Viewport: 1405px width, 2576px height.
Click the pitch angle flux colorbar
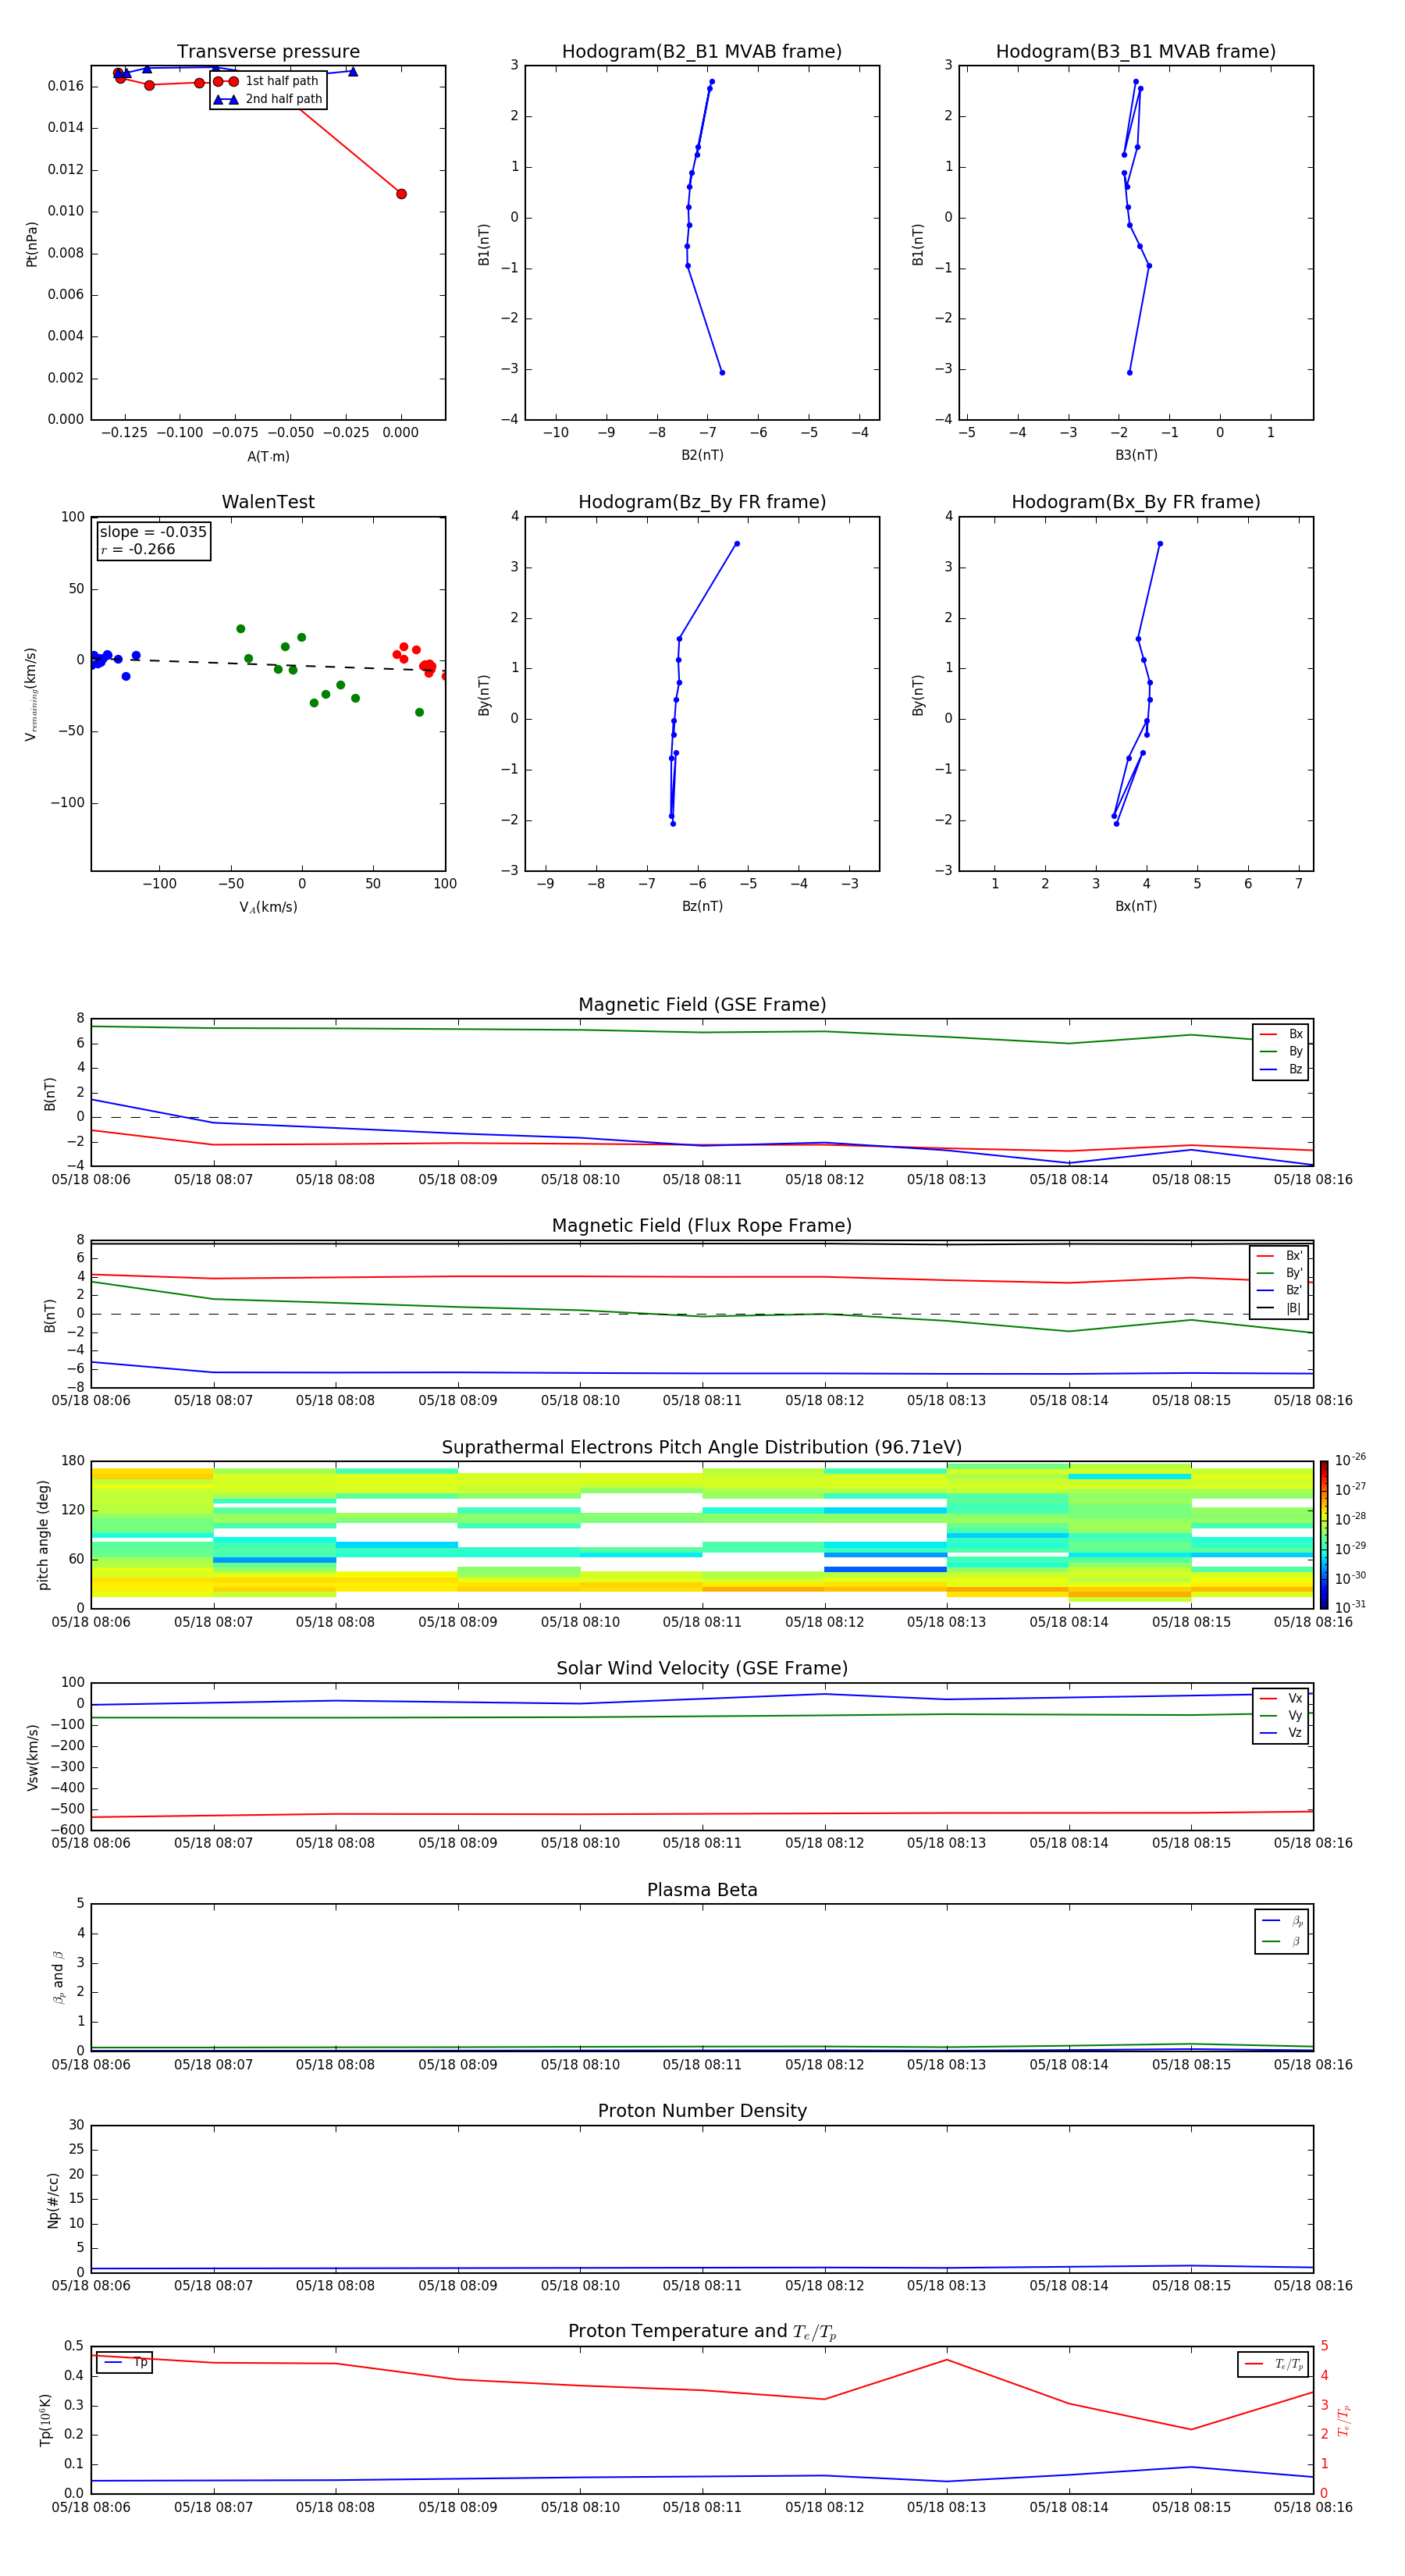coord(1323,1535)
